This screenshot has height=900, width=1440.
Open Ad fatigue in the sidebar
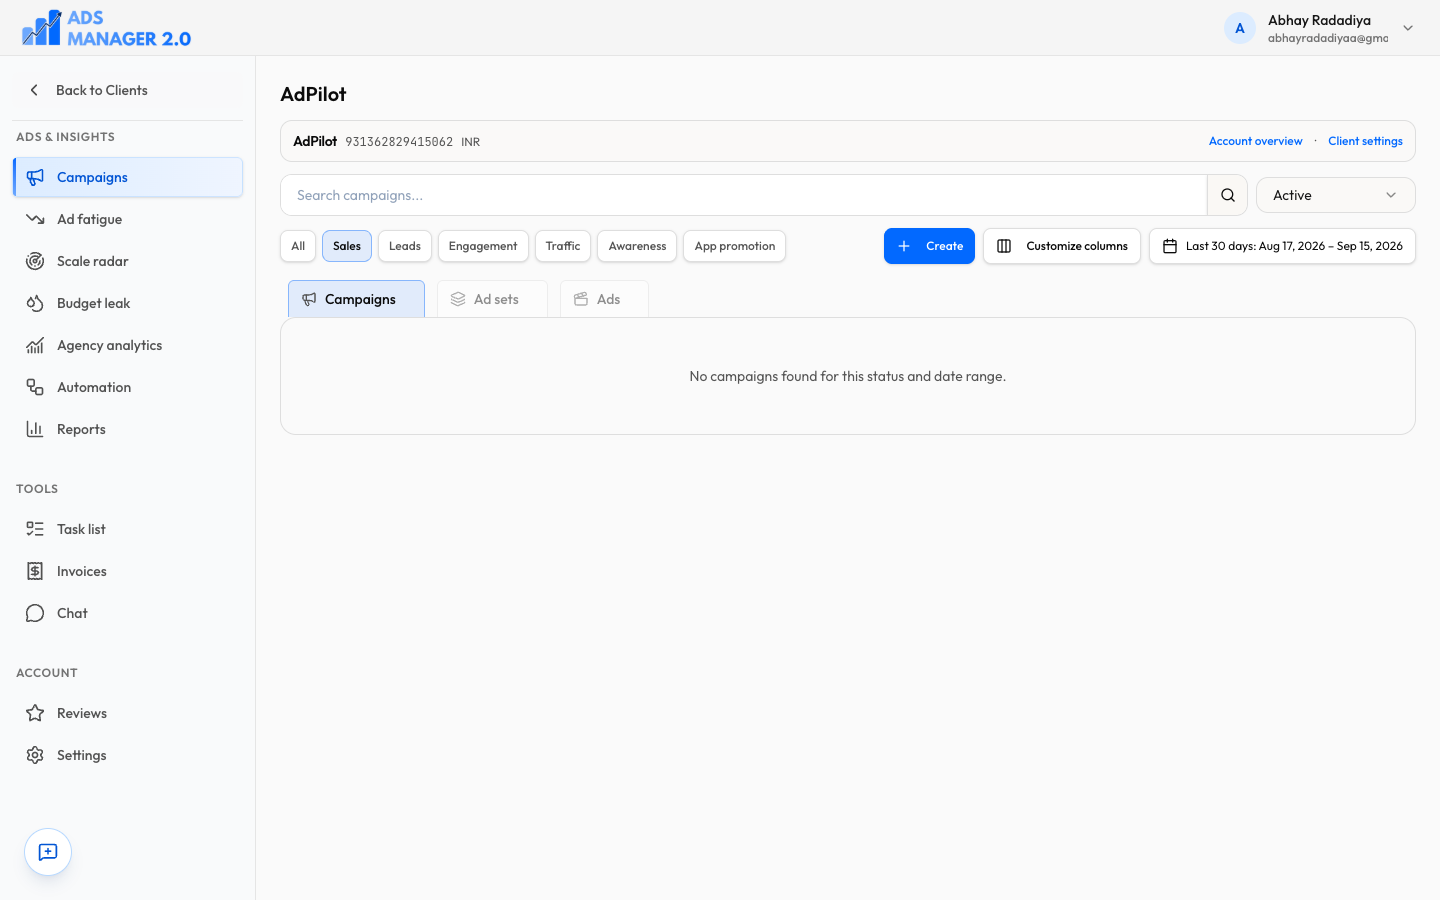click(x=128, y=219)
